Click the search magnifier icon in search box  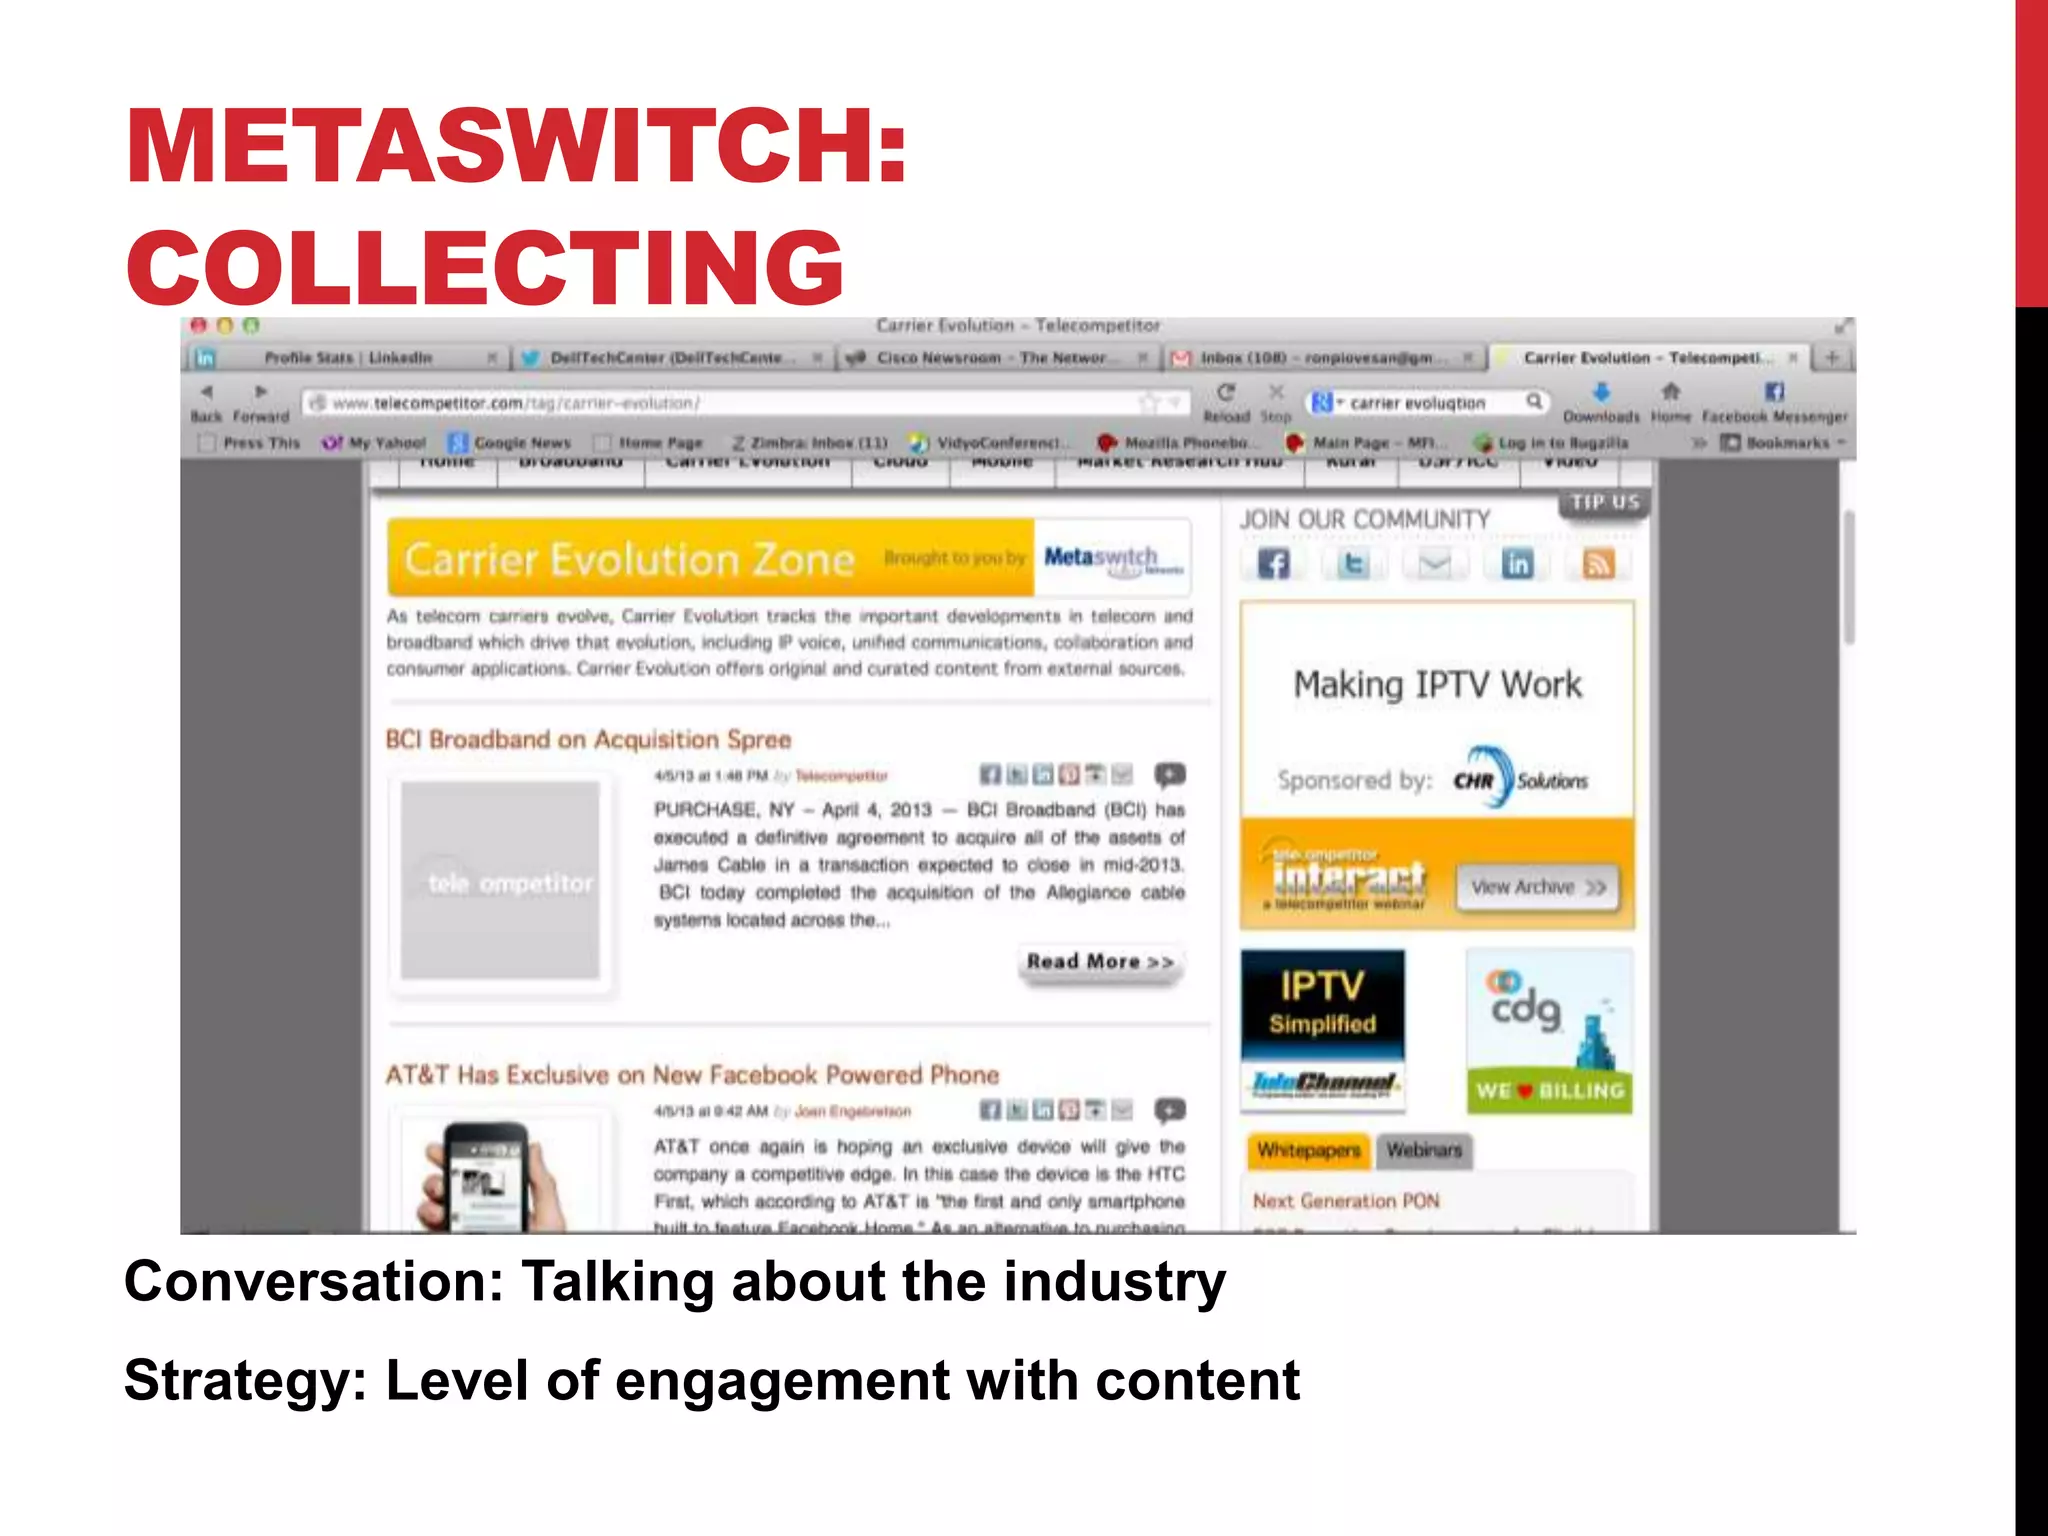(x=1534, y=402)
